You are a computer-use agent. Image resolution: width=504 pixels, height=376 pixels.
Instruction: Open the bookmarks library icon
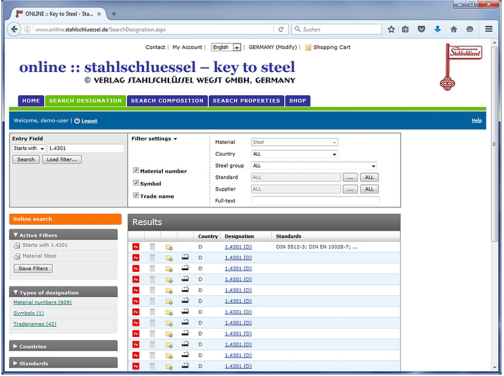(x=405, y=29)
